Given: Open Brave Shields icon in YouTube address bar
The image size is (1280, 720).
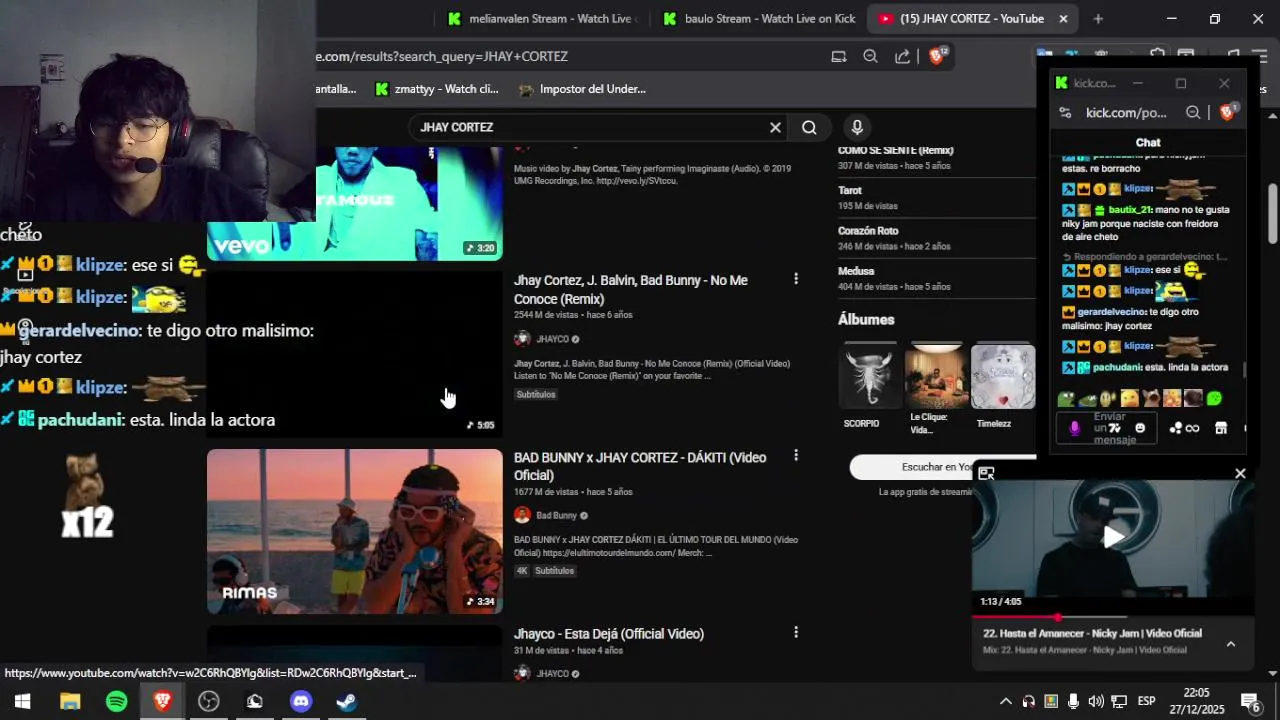Looking at the screenshot, I should tap(937, 56).
